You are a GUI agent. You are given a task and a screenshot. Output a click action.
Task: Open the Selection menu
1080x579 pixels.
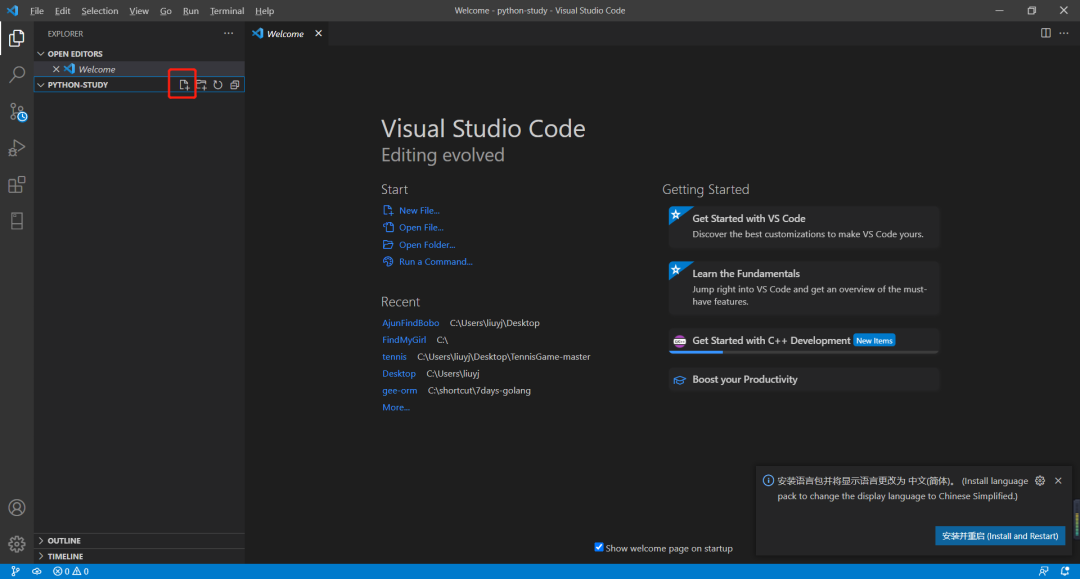(99, 11)
